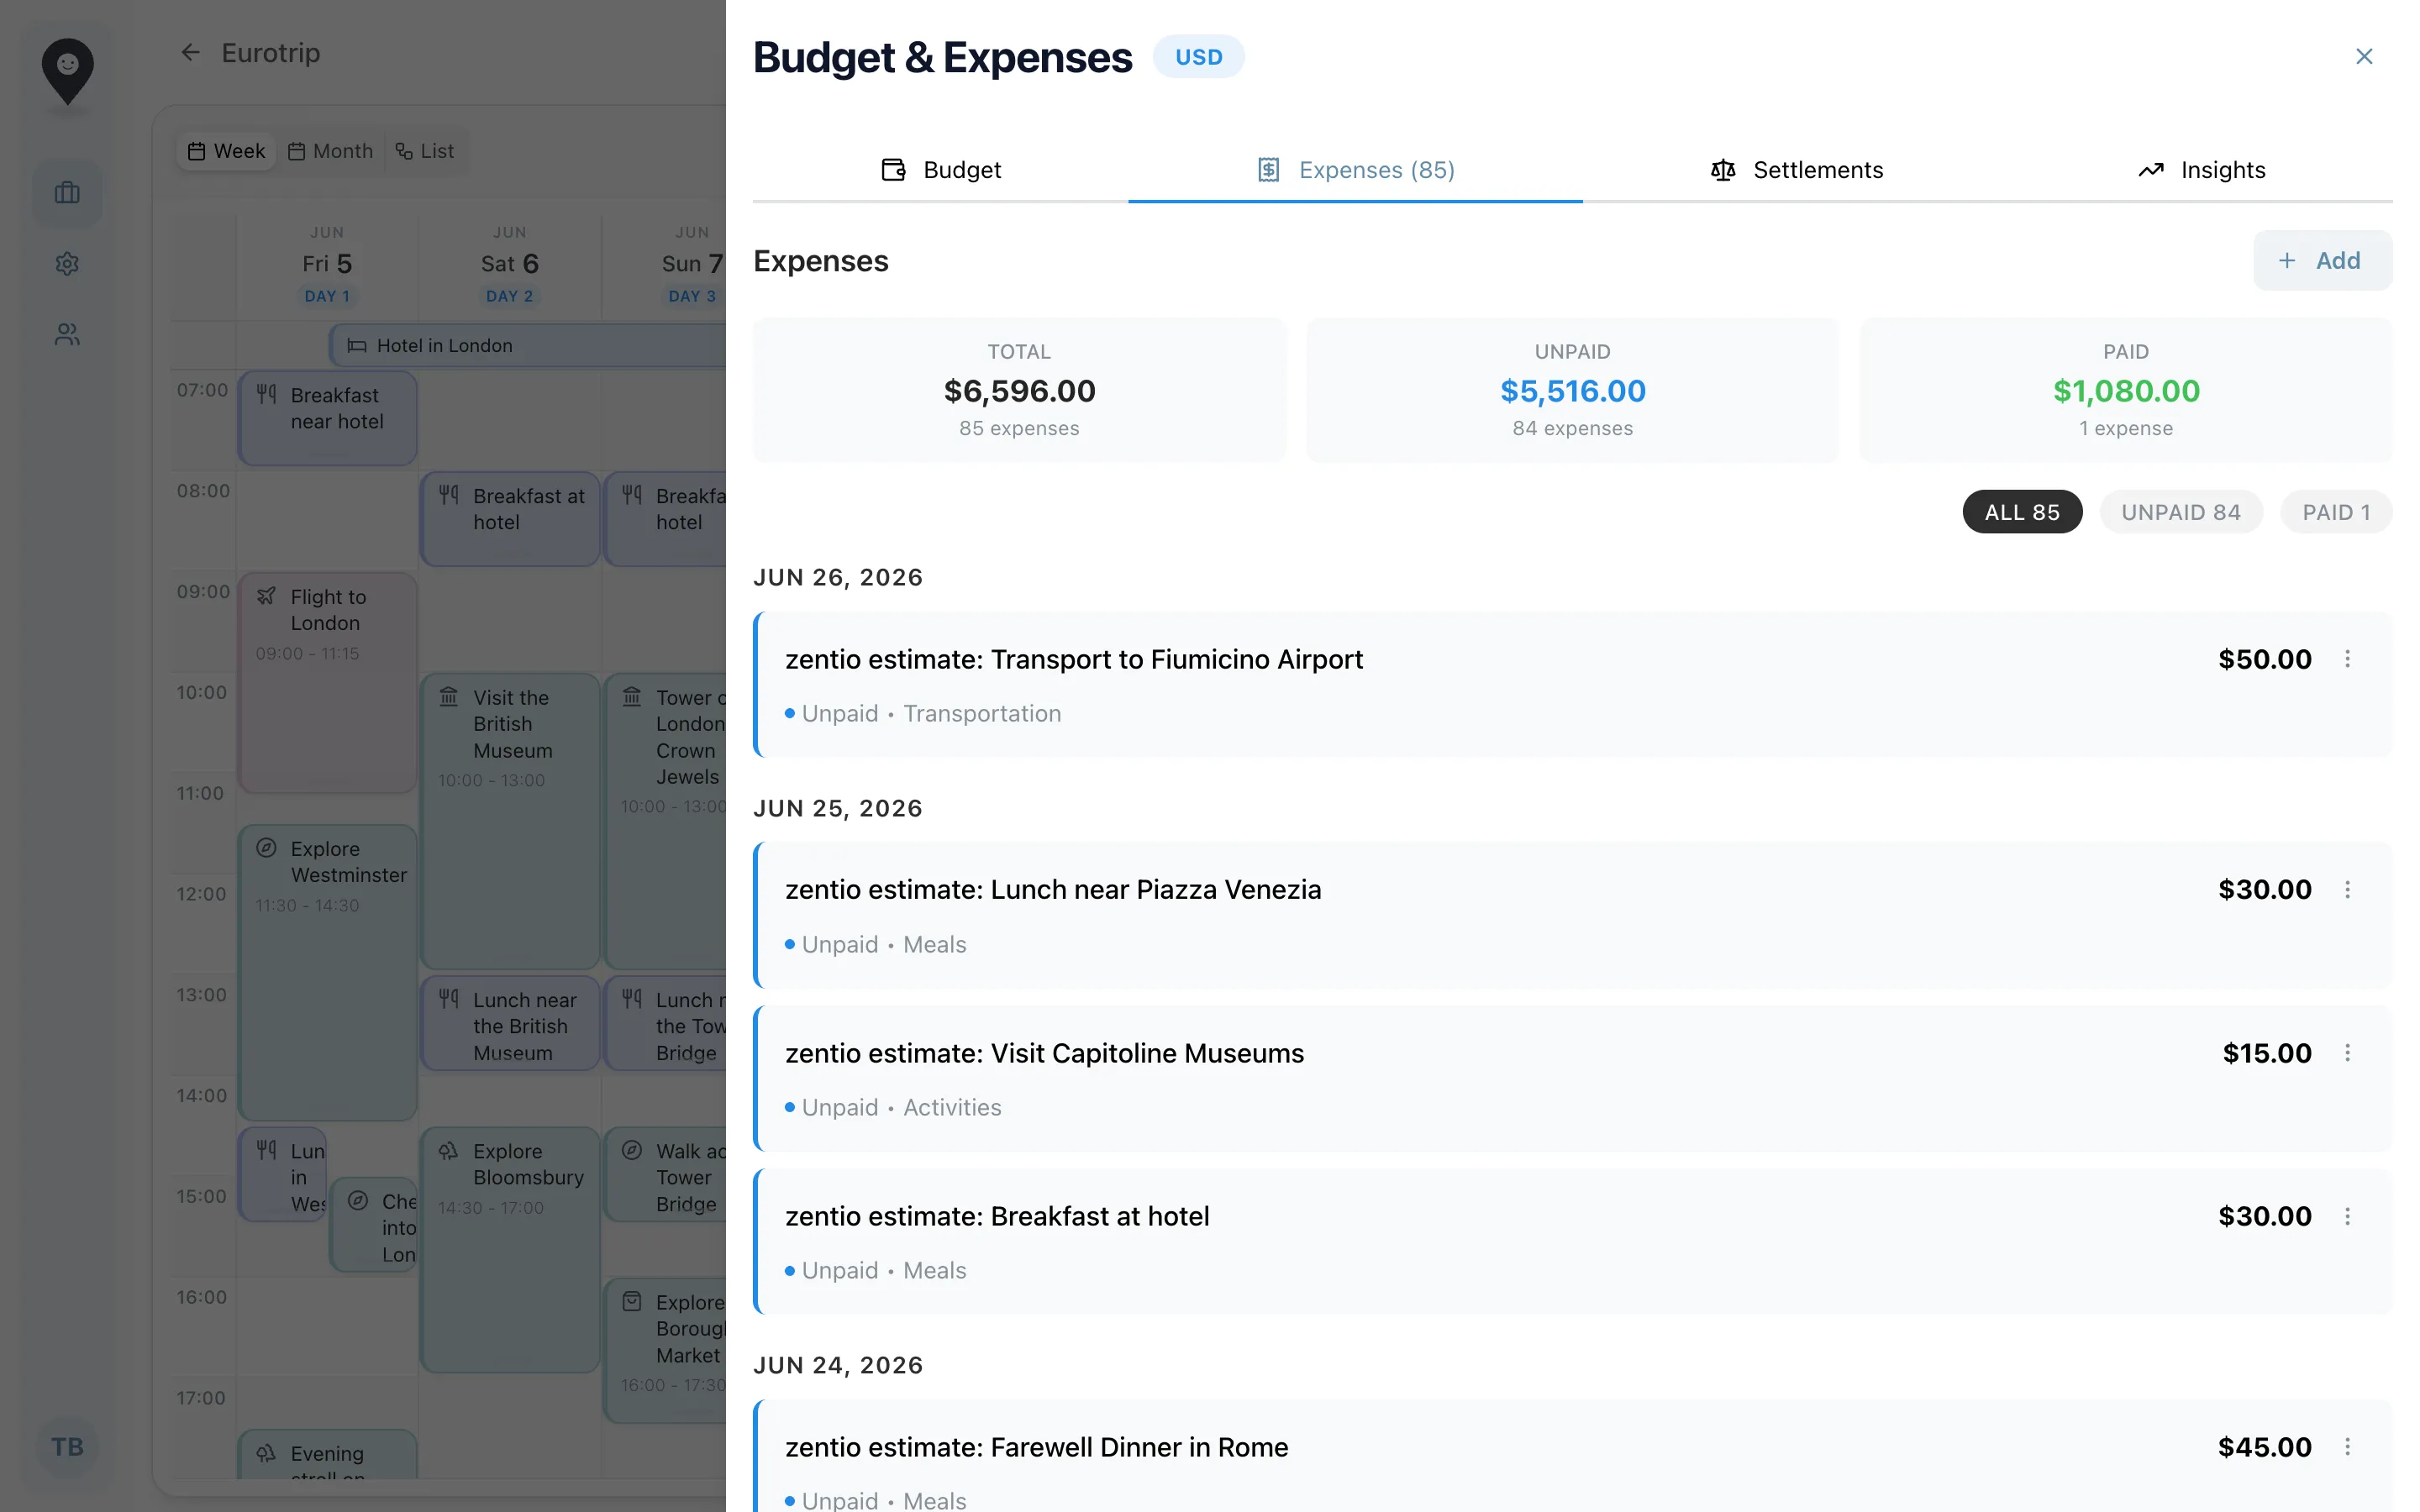Open the Settlements tab
Screen dimensions: 2420x1512
(x=1797, y=170)
